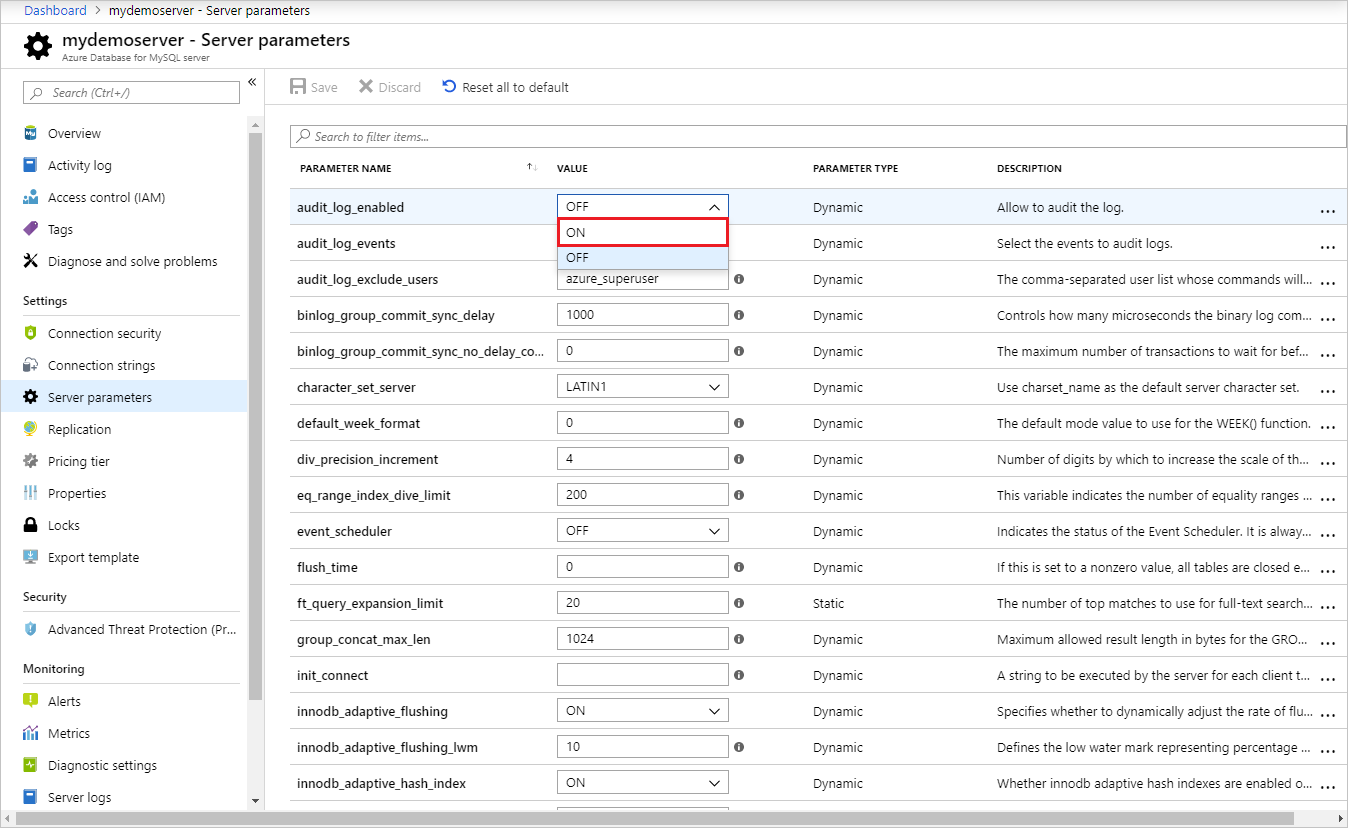The width and height of the screenshot is (1349, 829).
Task: Click the innodb_adaptive_flushing_lwm value field
Action: [x=643, y=747]
